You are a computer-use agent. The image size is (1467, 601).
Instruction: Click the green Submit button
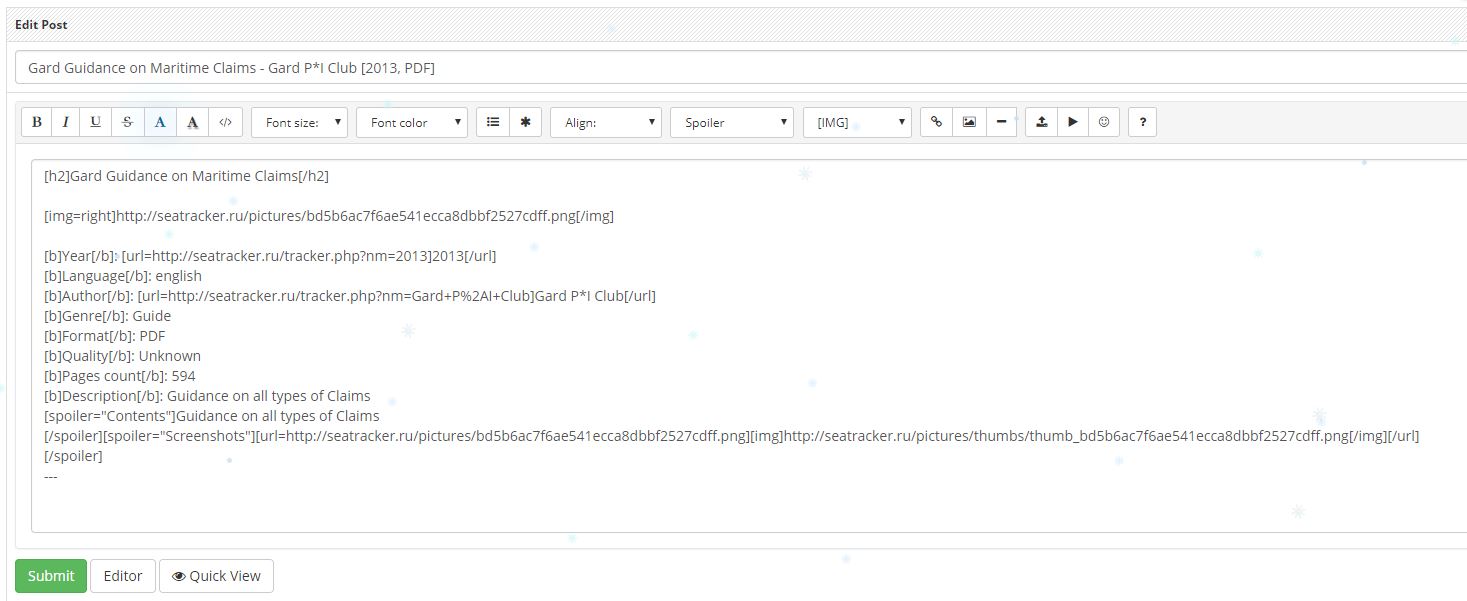(51, 576)
